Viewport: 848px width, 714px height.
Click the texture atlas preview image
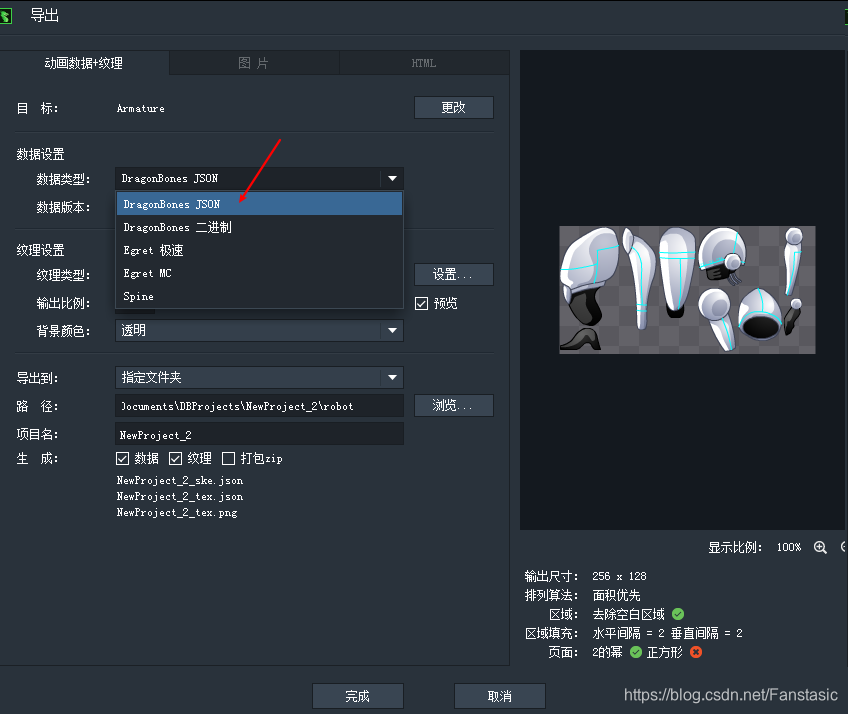pos(687,290)
